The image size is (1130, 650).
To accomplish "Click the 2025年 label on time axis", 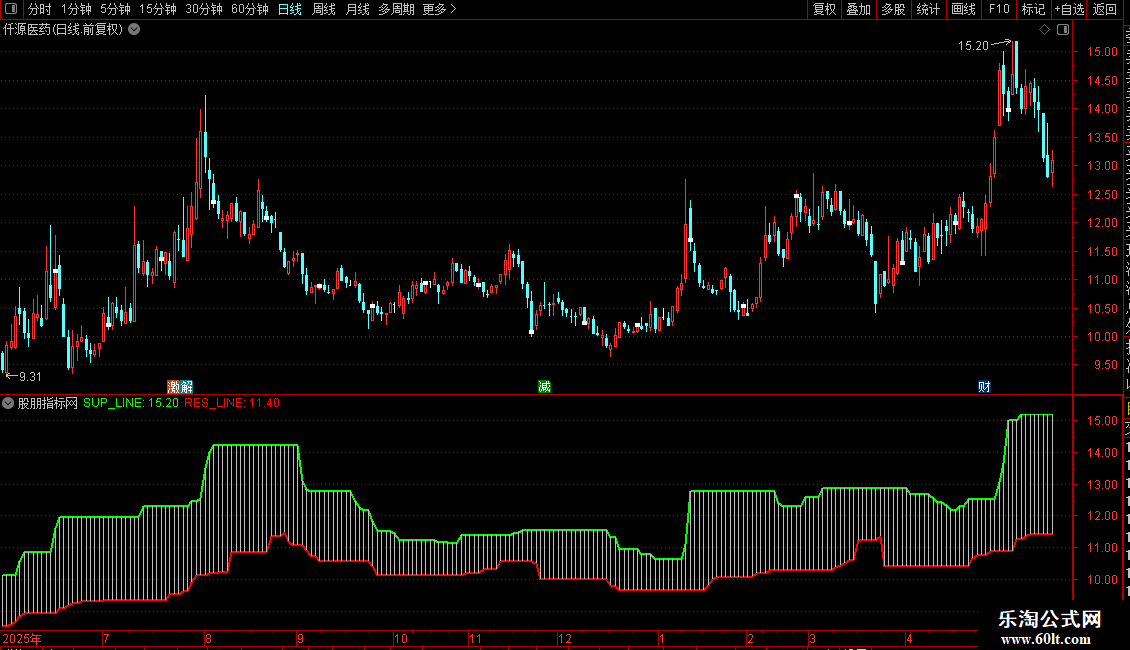I will point(22,638).
